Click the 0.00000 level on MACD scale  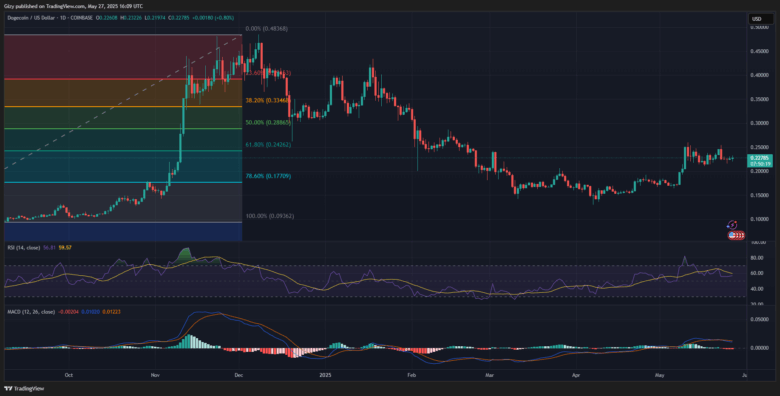[x=759, y=348]
